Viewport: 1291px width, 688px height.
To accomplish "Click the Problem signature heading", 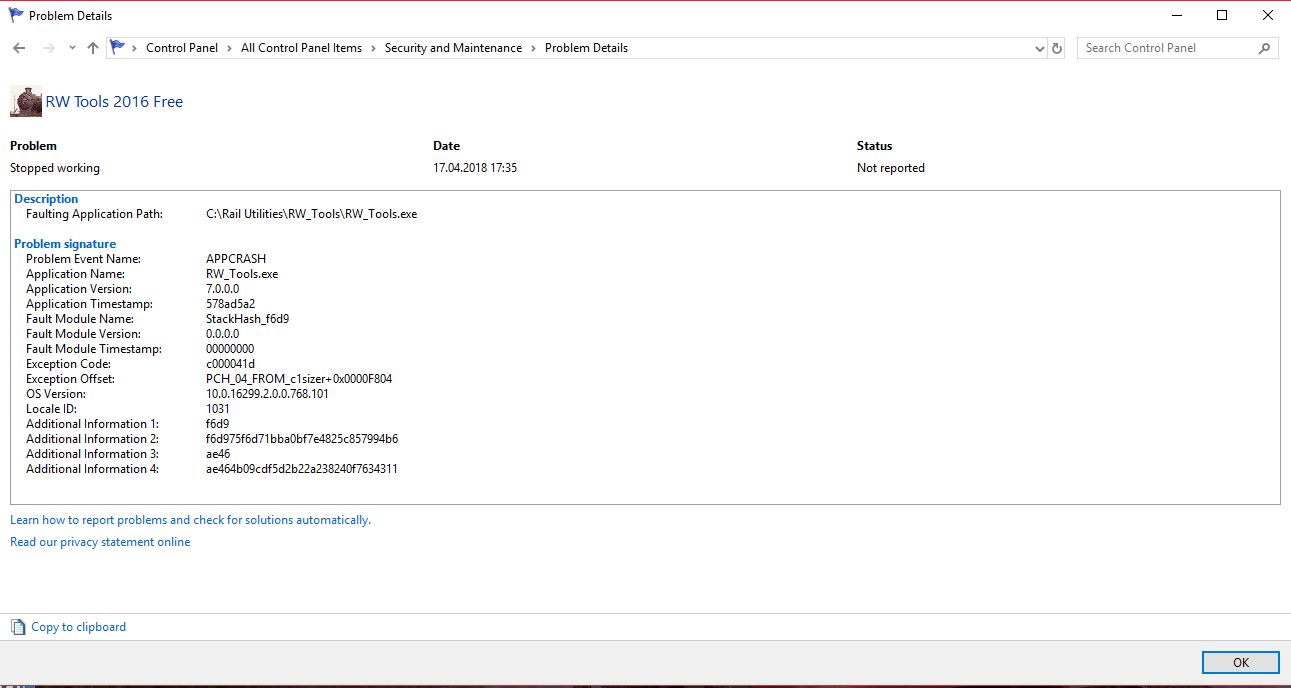I will coord(65,244).
